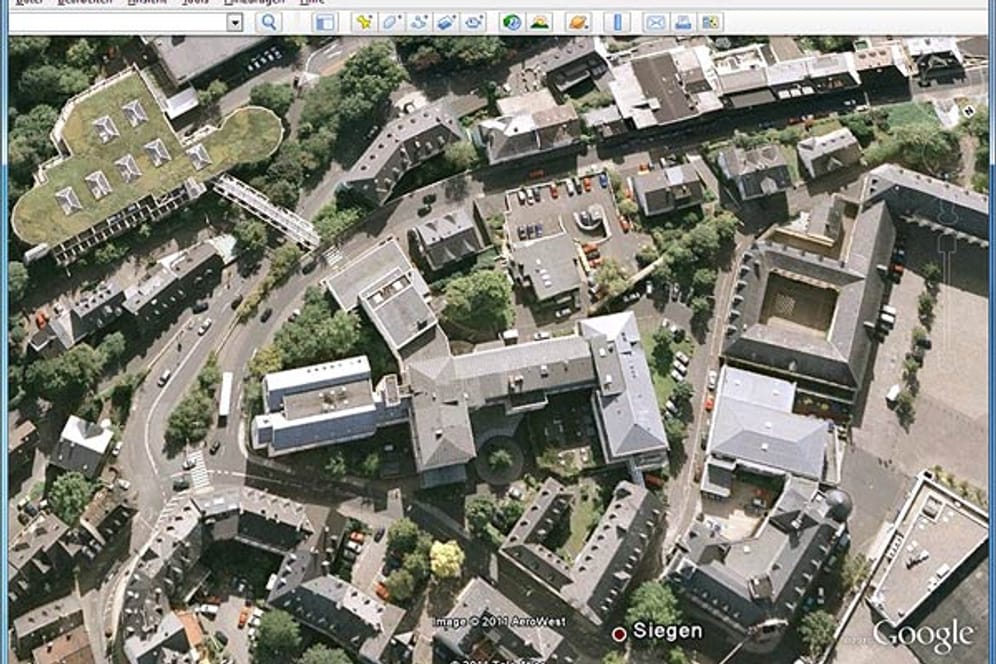Image resolution: width=996 pixels, height=664 pixels.
Task: Open the Ansicht menu
Action: [147, 2]
